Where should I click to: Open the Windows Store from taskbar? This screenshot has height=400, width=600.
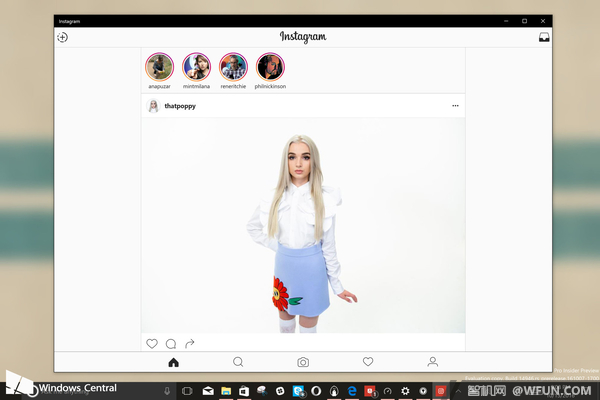coord(244,391)
